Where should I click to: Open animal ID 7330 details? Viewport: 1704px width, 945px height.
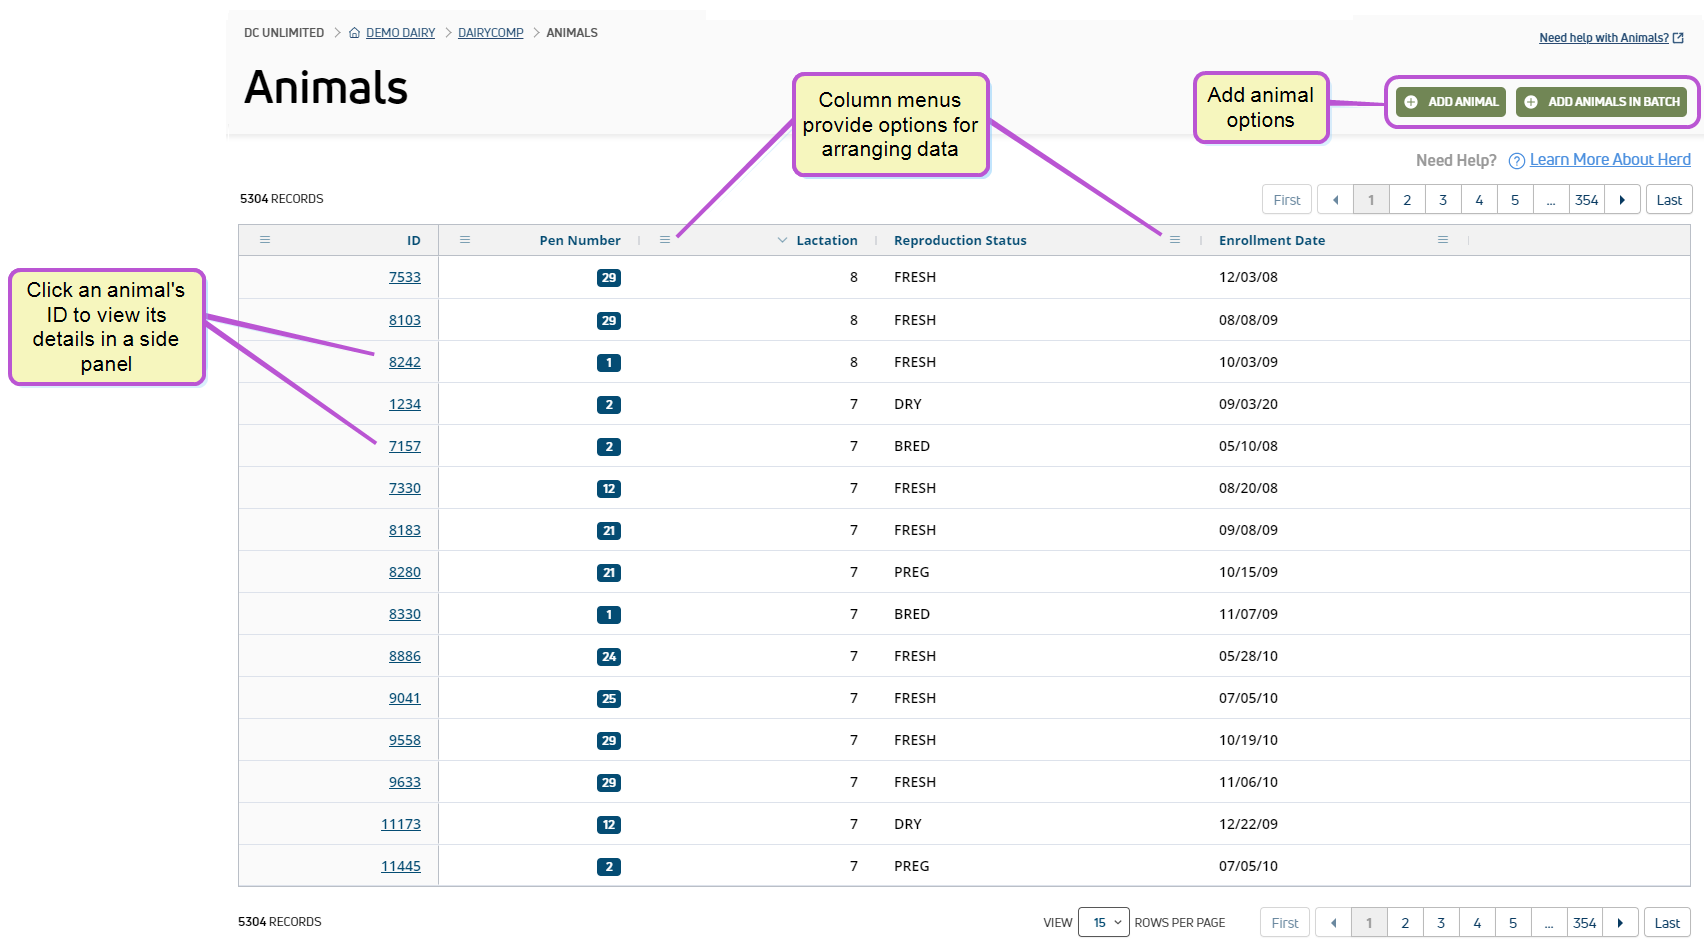[x=405, y=489]
